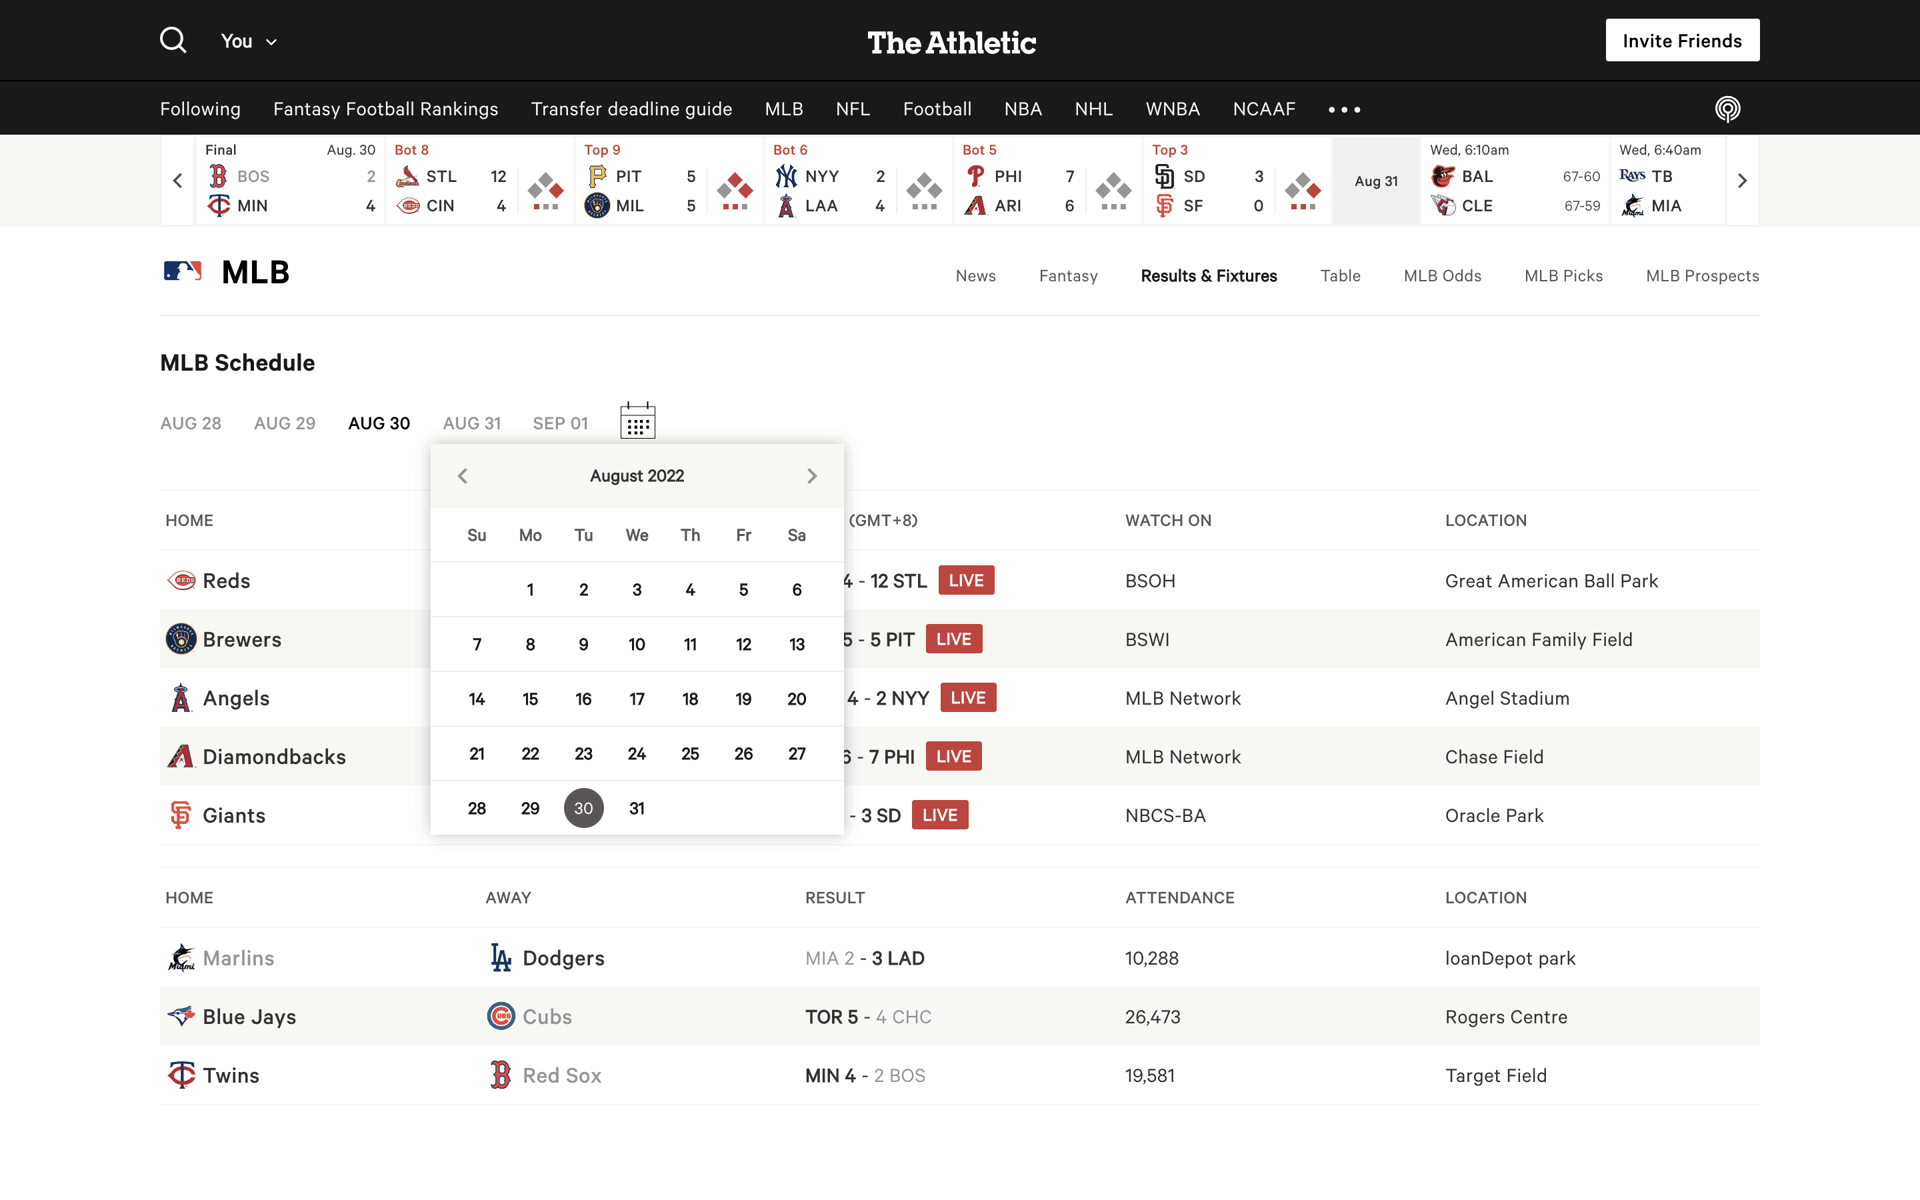Click the Marlins team logo

[181, 958]
